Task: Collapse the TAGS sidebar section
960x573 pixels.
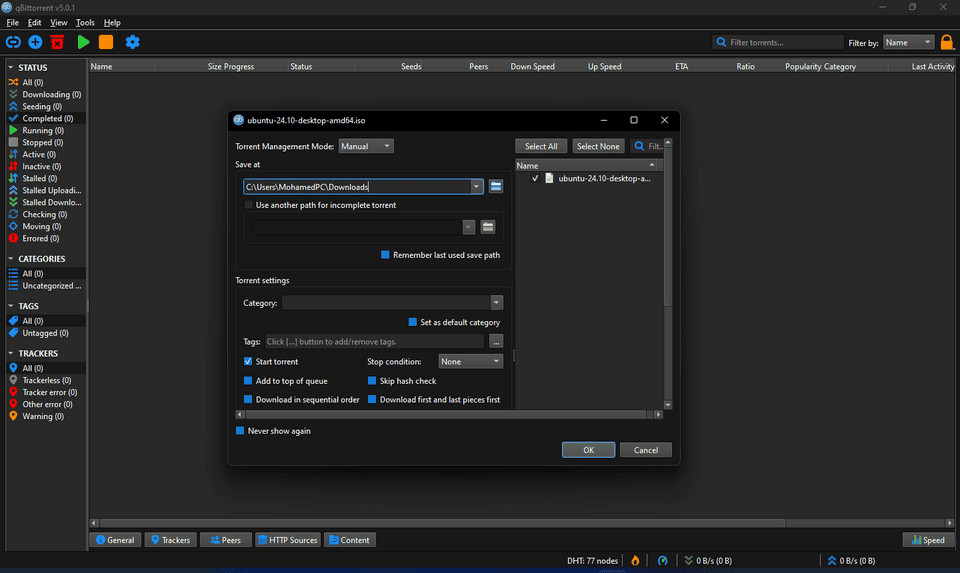Action: point(10,305)
